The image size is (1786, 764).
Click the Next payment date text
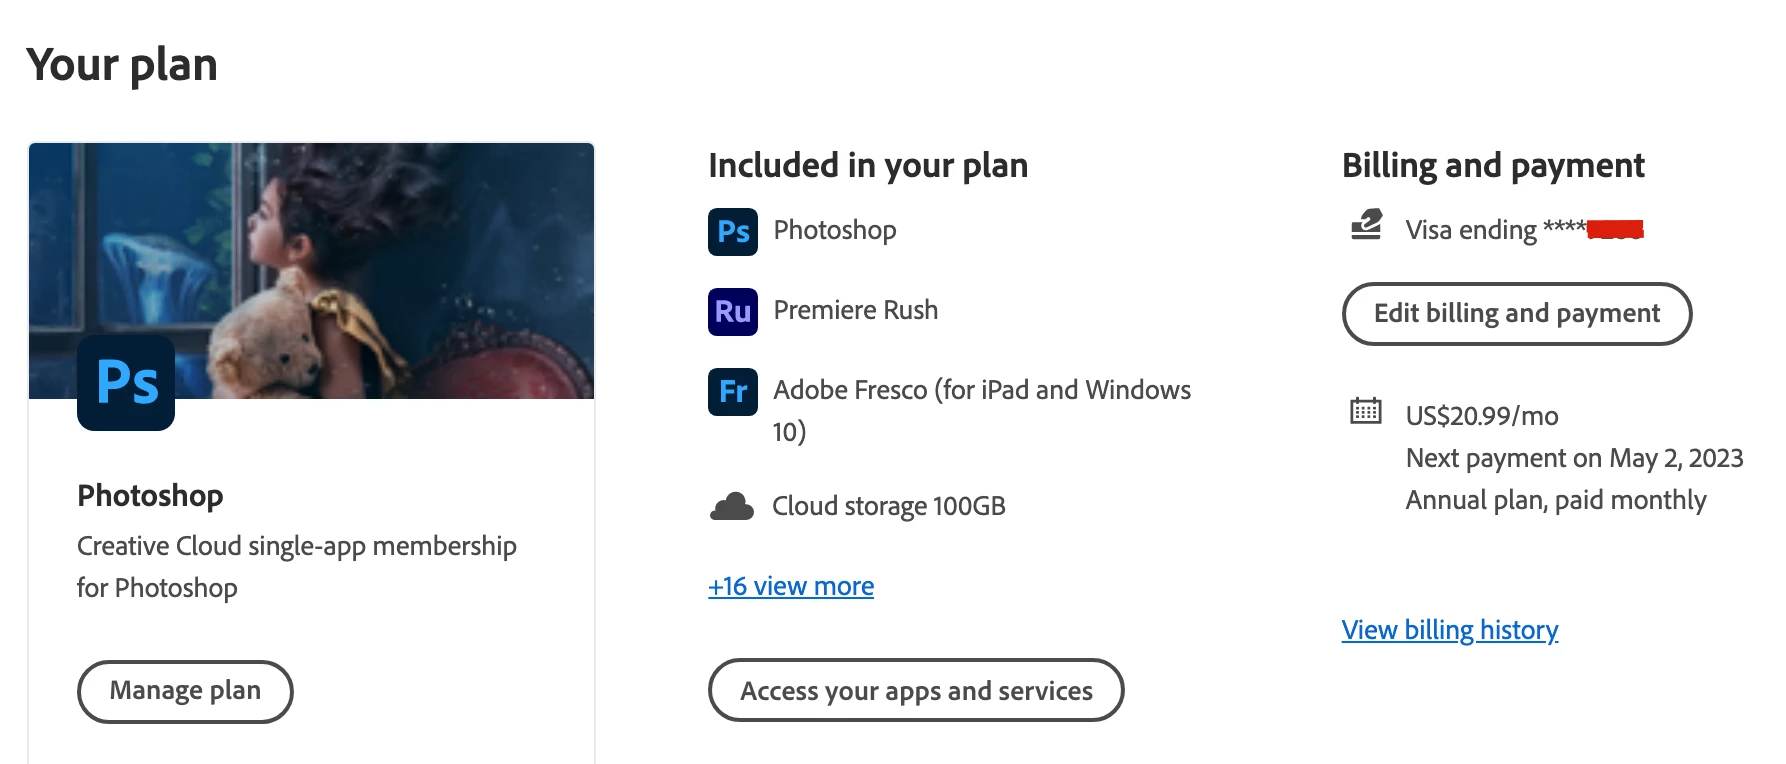(1574, 458)
